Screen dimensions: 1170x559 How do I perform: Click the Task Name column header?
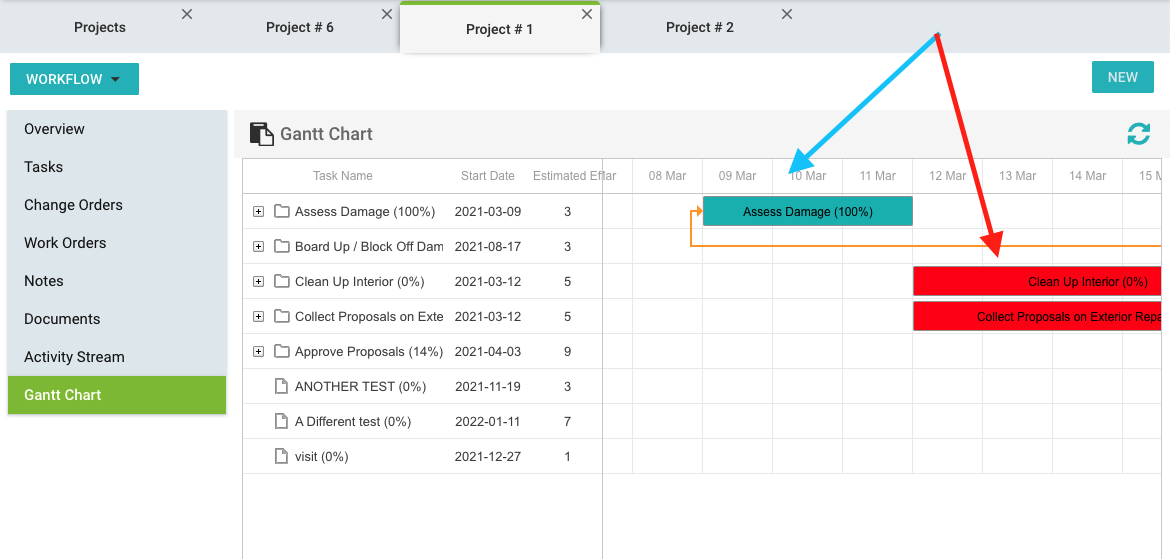(x=342, y=176)
